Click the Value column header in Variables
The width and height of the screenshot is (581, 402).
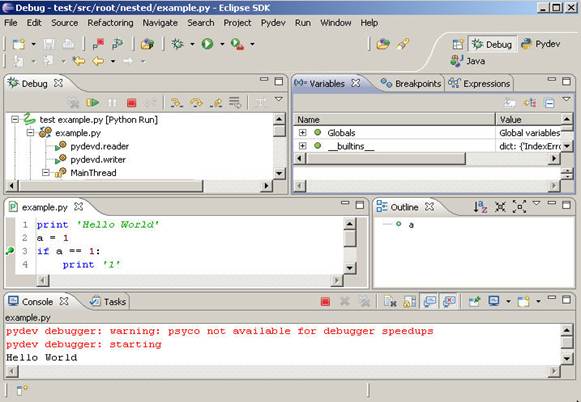[x=529, y=120]
